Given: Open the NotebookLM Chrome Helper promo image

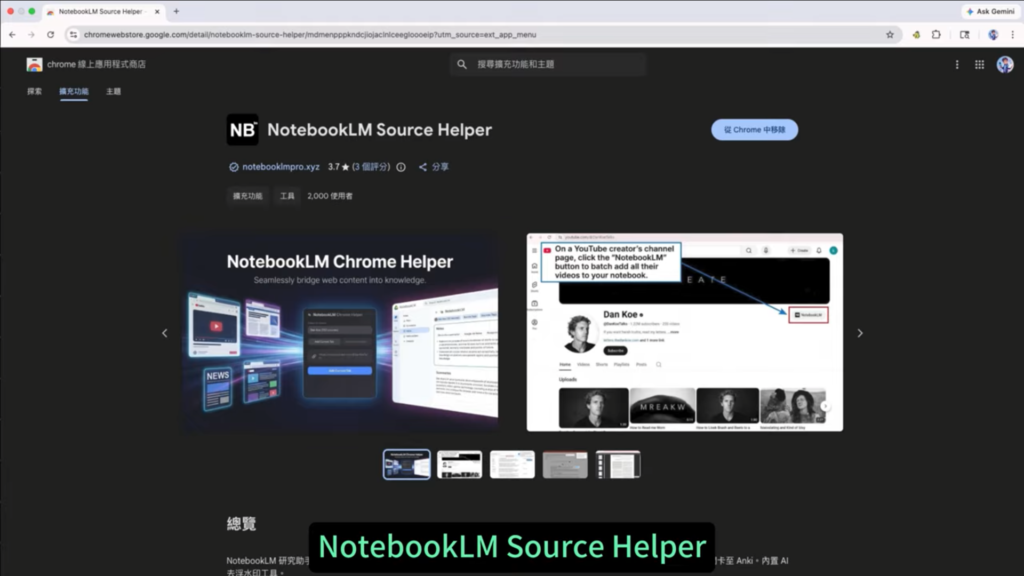Looking at the screenshot, I should (x=340, y=332).
